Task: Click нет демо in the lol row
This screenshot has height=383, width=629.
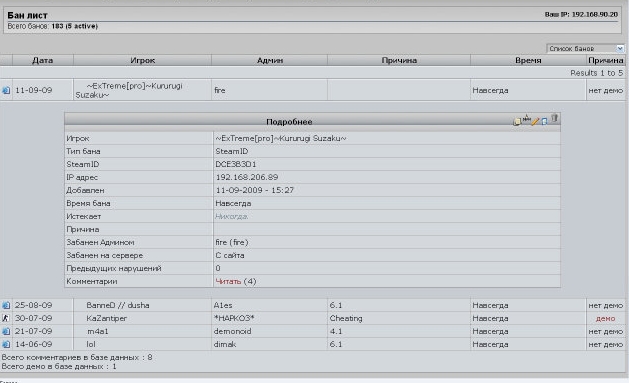Action: (606, 344)
